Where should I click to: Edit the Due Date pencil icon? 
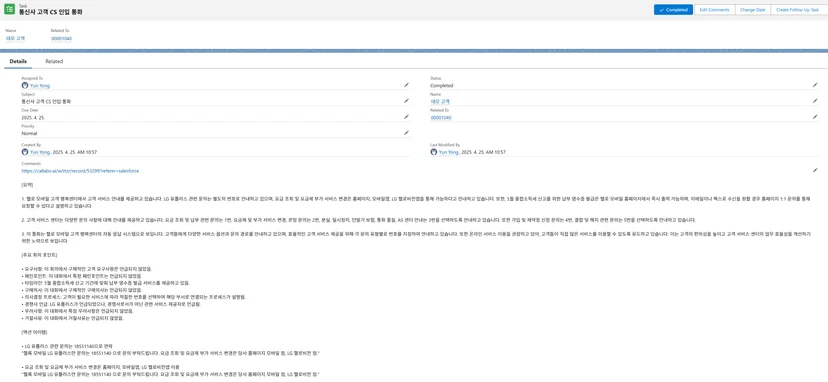(406, 117)
